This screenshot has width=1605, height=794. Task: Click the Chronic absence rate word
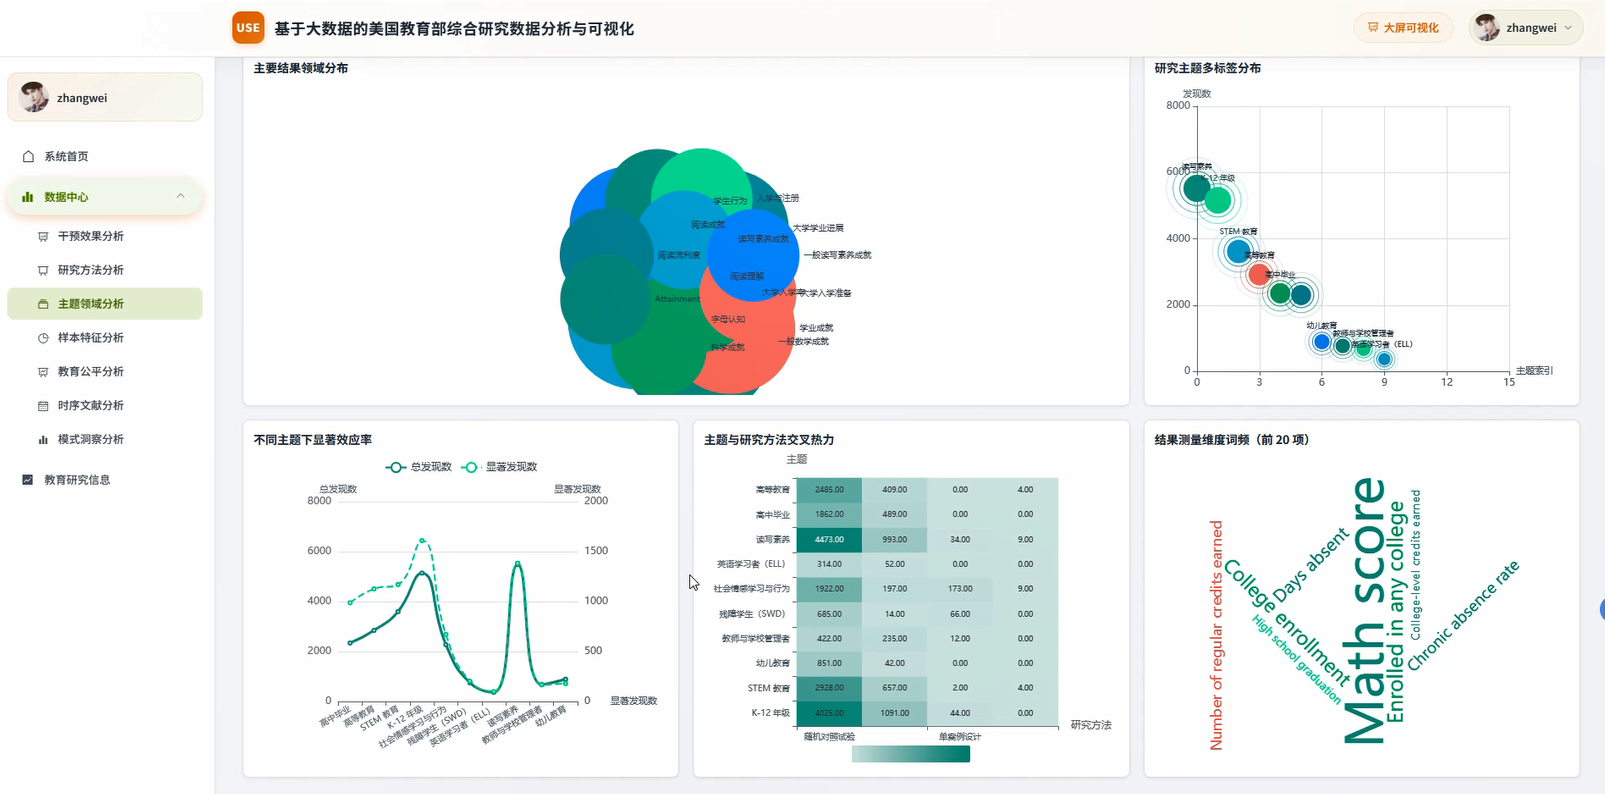coord(1463,615)
